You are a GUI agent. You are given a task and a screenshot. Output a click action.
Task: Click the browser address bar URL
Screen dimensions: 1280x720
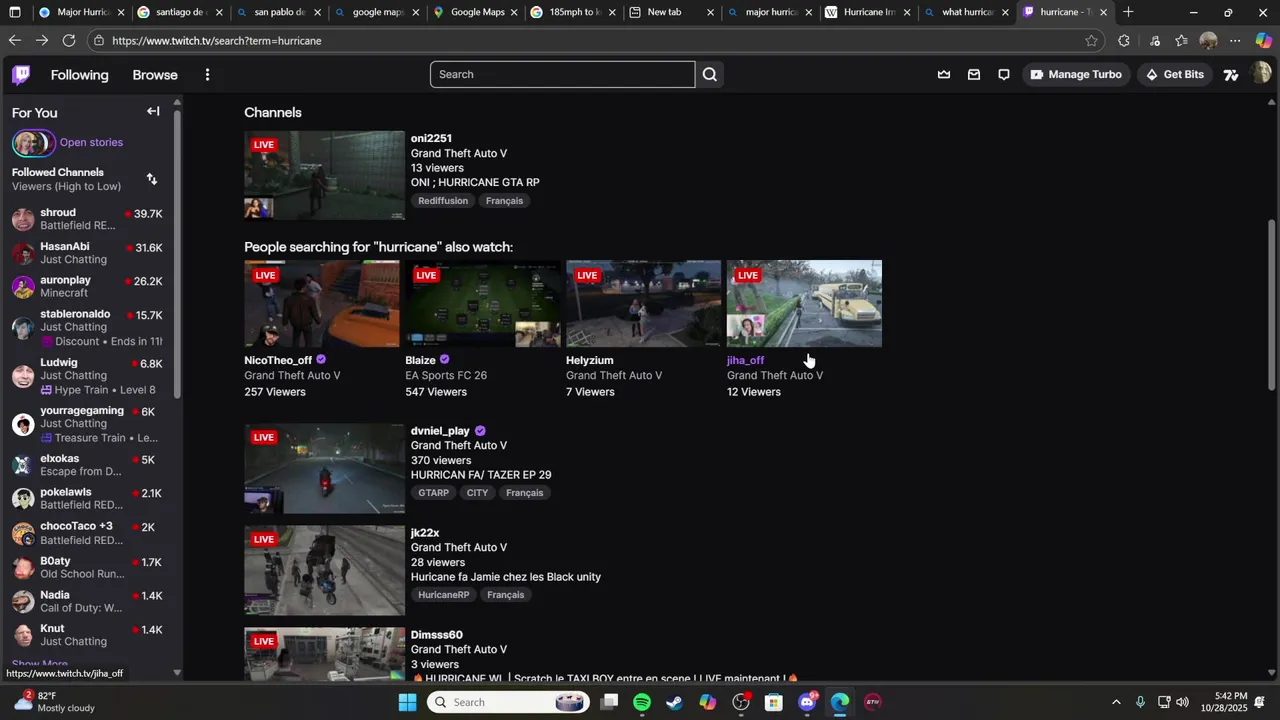[217, 41]
